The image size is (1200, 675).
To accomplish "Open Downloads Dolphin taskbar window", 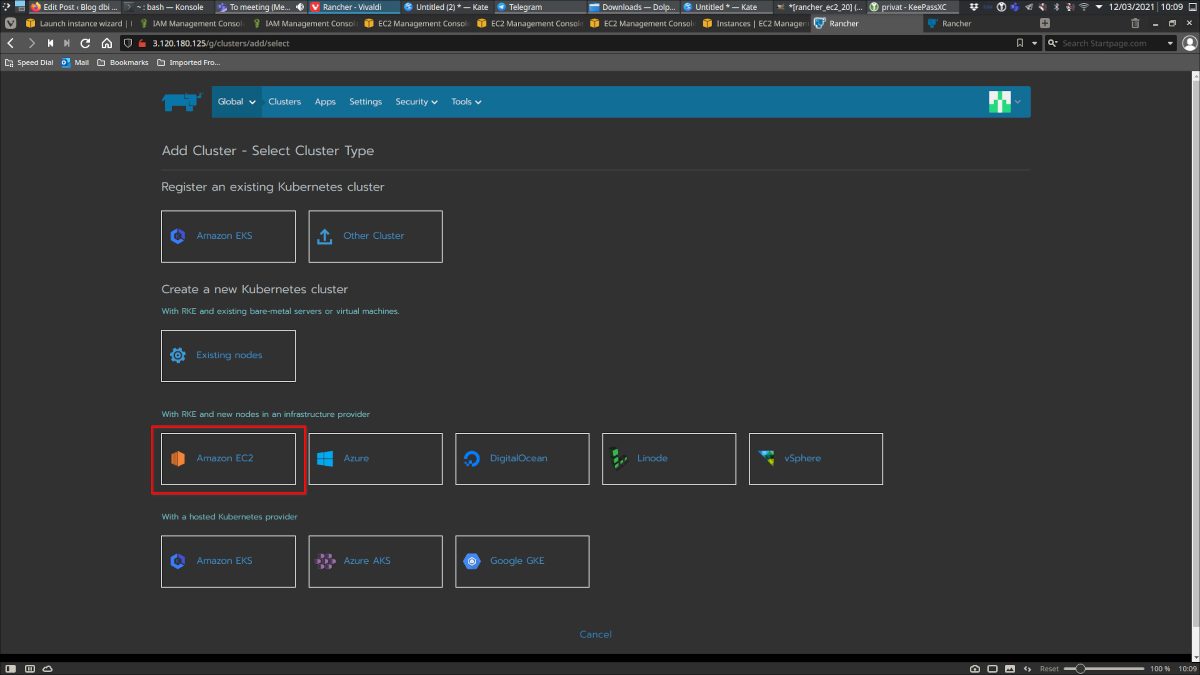I will [x=632, y=6].
